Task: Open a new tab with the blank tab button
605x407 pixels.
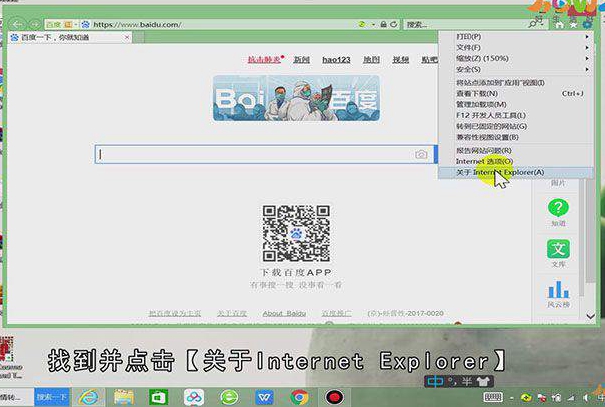Action: [139, 37]
